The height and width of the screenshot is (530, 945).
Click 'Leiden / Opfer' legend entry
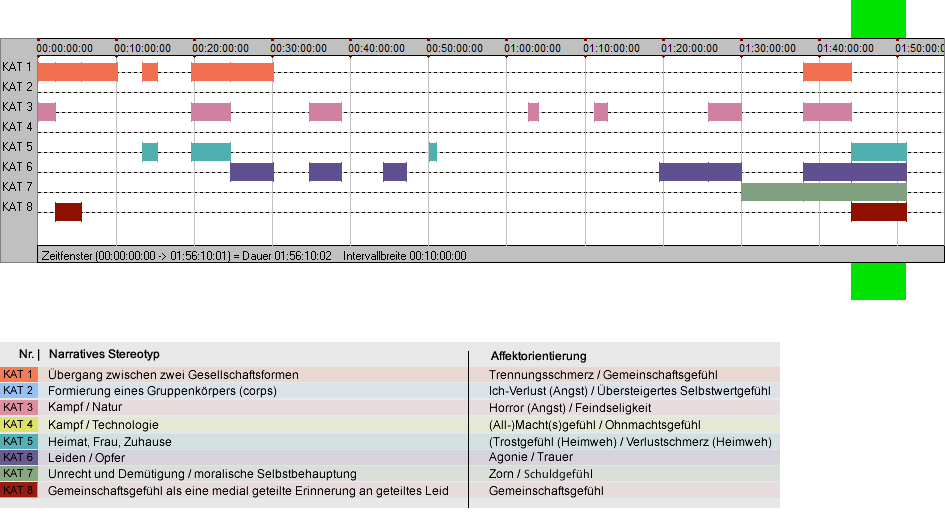(x=86, y=458)
